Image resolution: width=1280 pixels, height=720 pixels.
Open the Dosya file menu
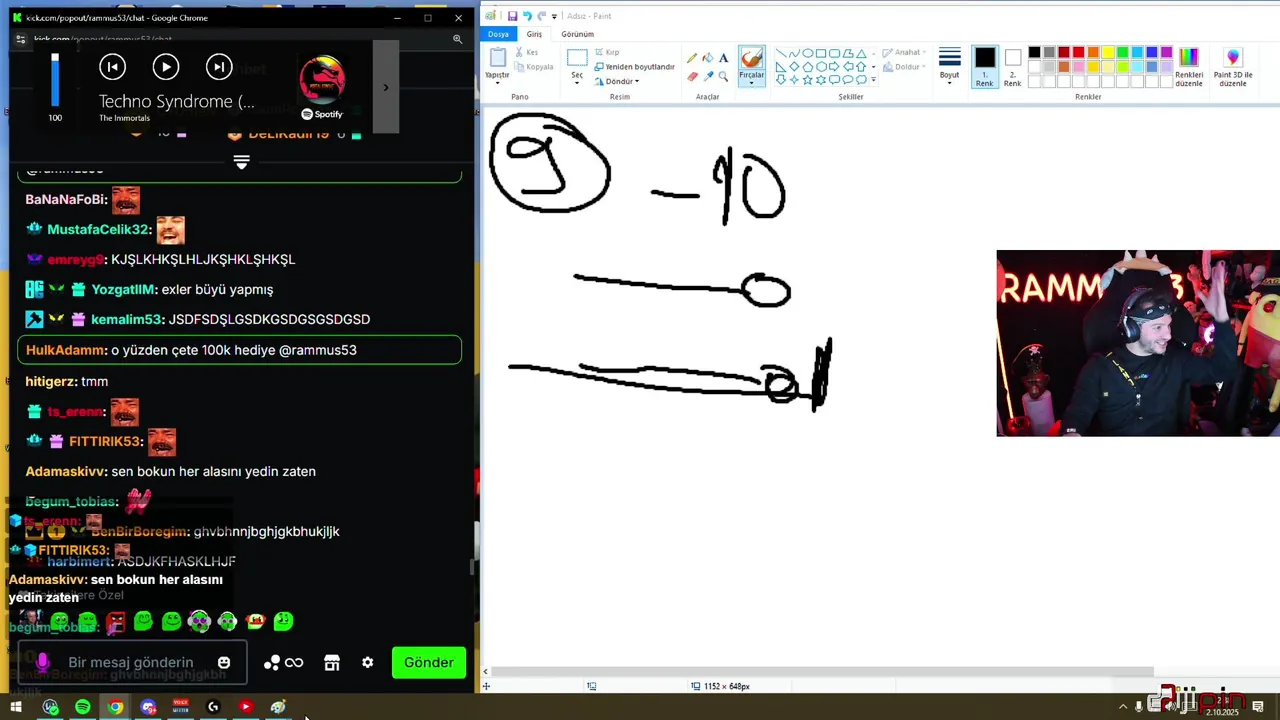click(x=498, y=34)
